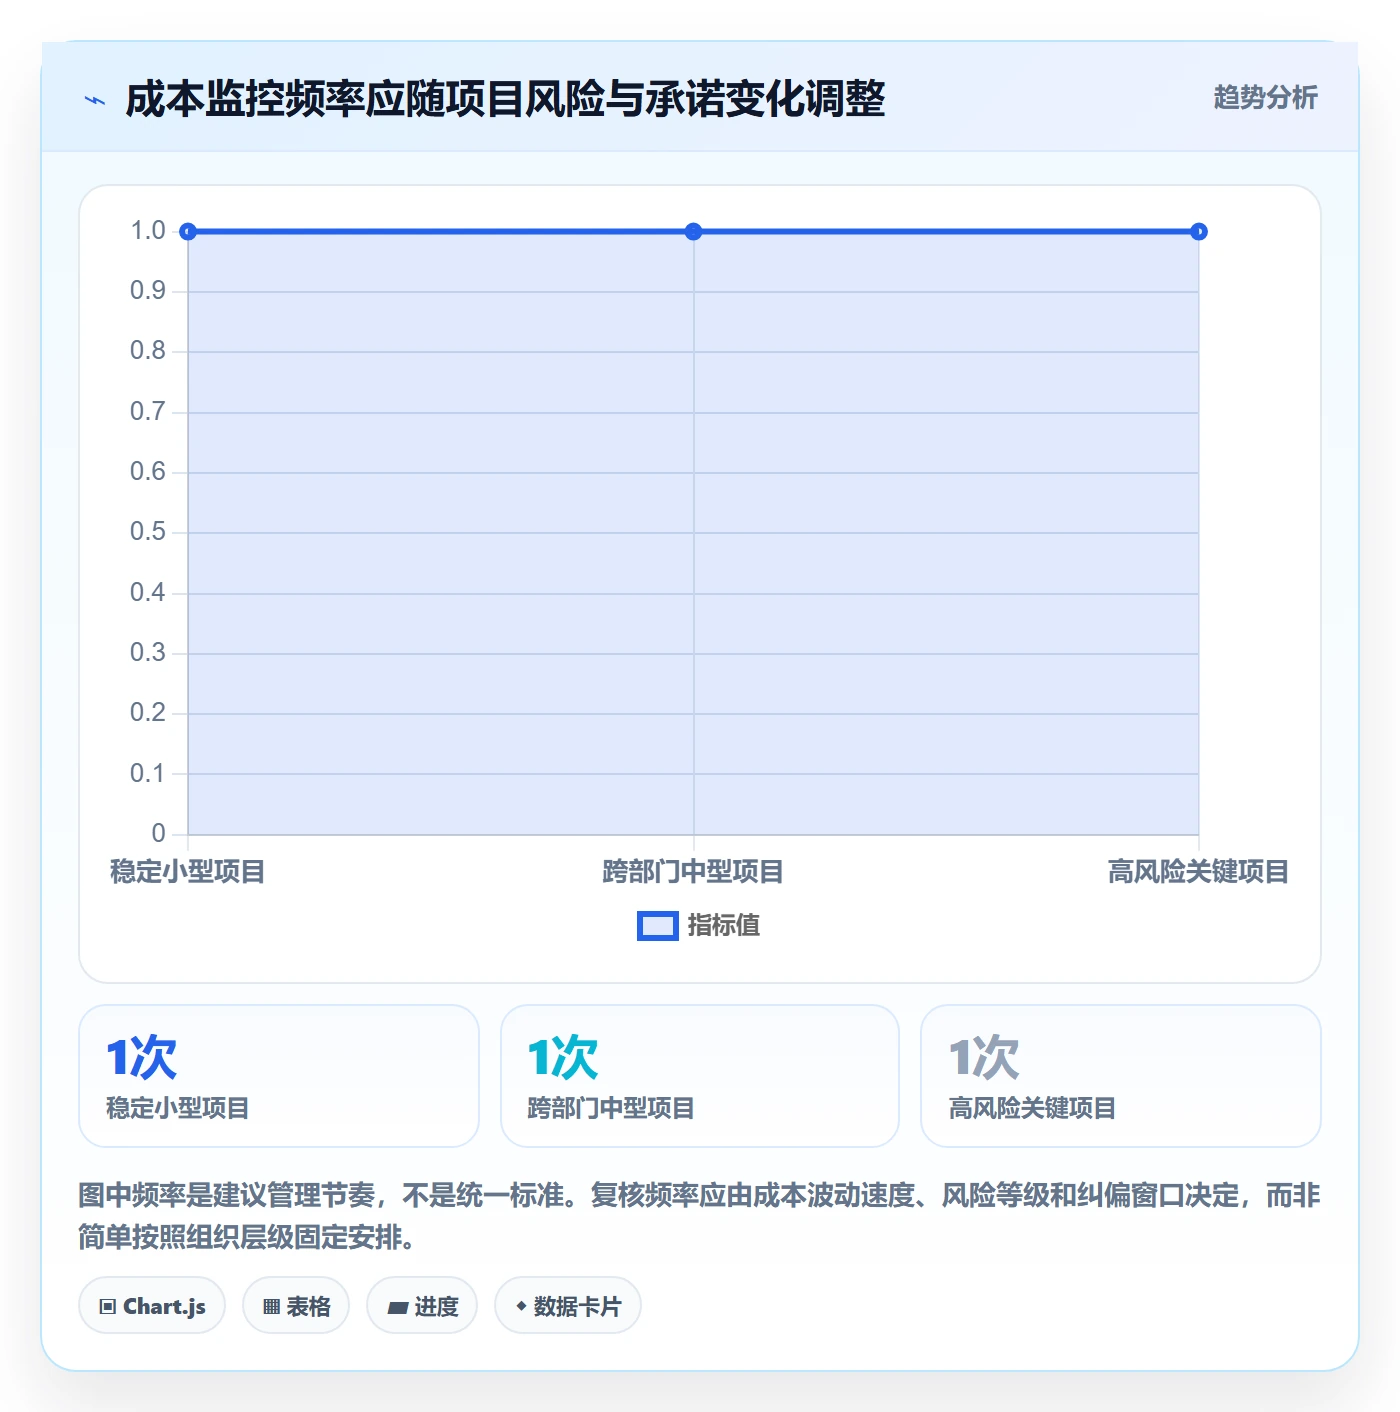Click the 数据卡片 tag
The height and width of the screenshot is (1412, 1400).
pos(568,1305)
